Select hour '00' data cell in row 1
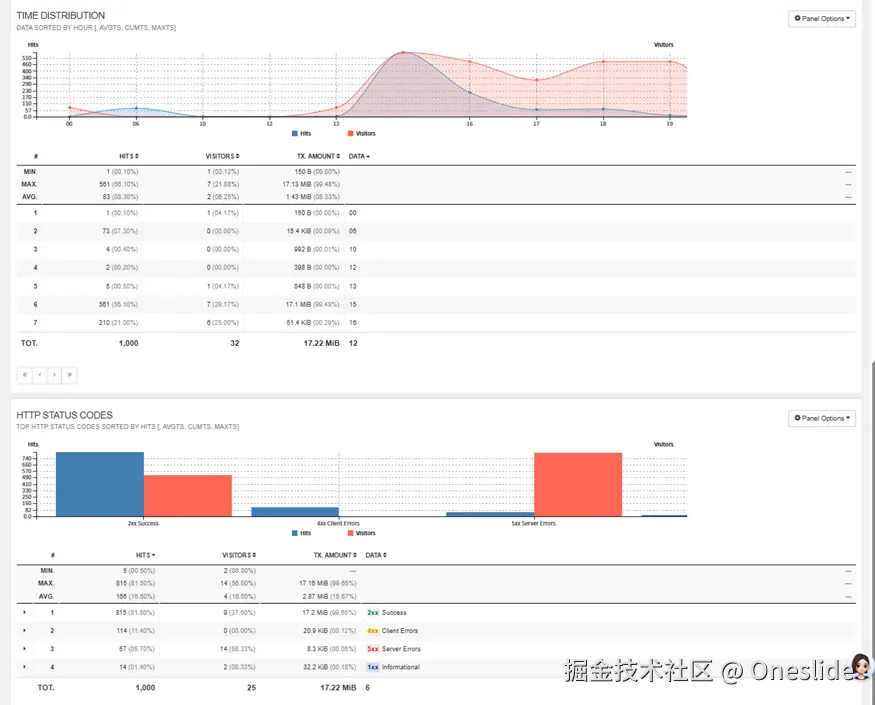 click(353, 213)
